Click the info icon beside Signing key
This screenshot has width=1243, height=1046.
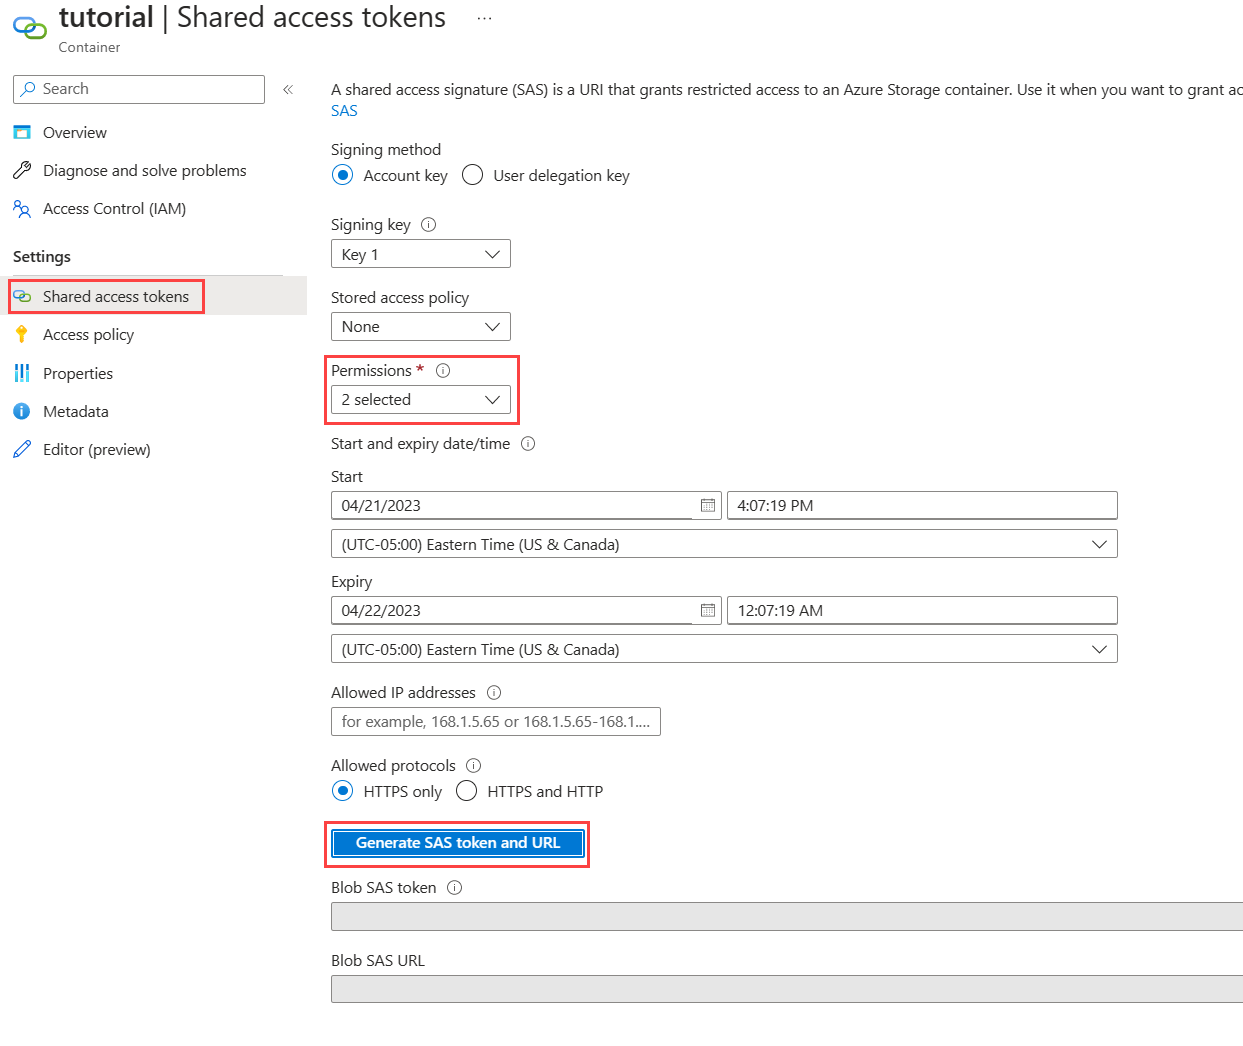tap(428, 224)
